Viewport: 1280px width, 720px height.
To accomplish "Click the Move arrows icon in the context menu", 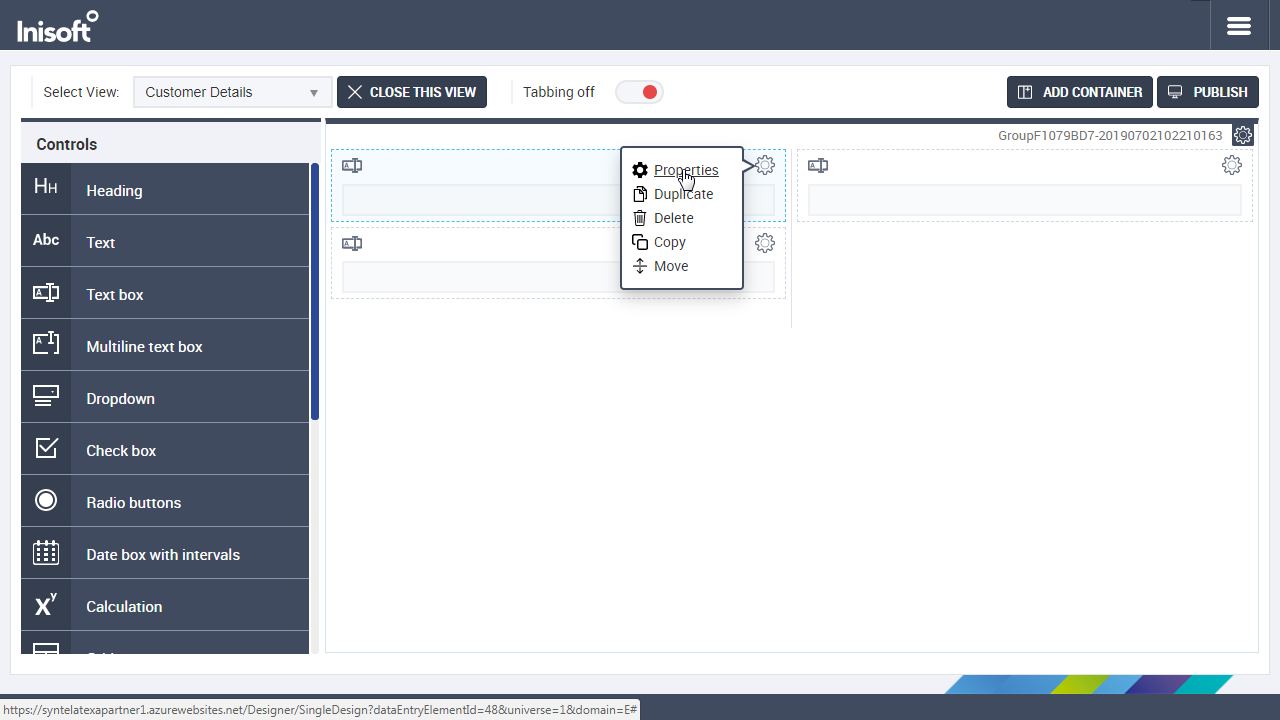I will 640,266.
